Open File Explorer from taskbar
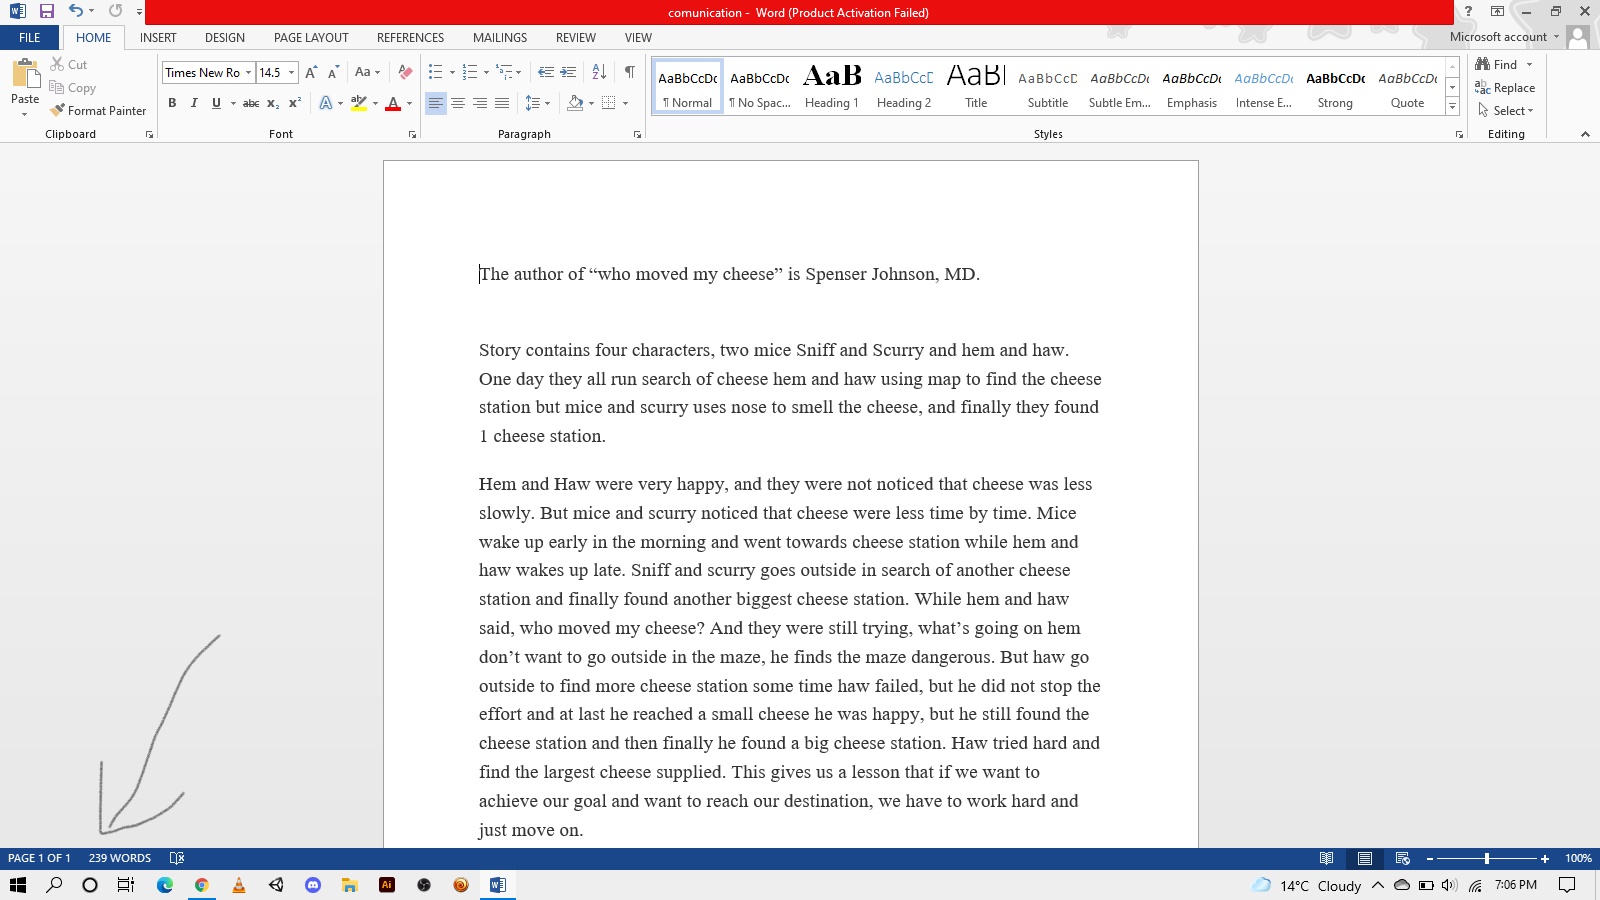1600x900 pixels. 349,885
